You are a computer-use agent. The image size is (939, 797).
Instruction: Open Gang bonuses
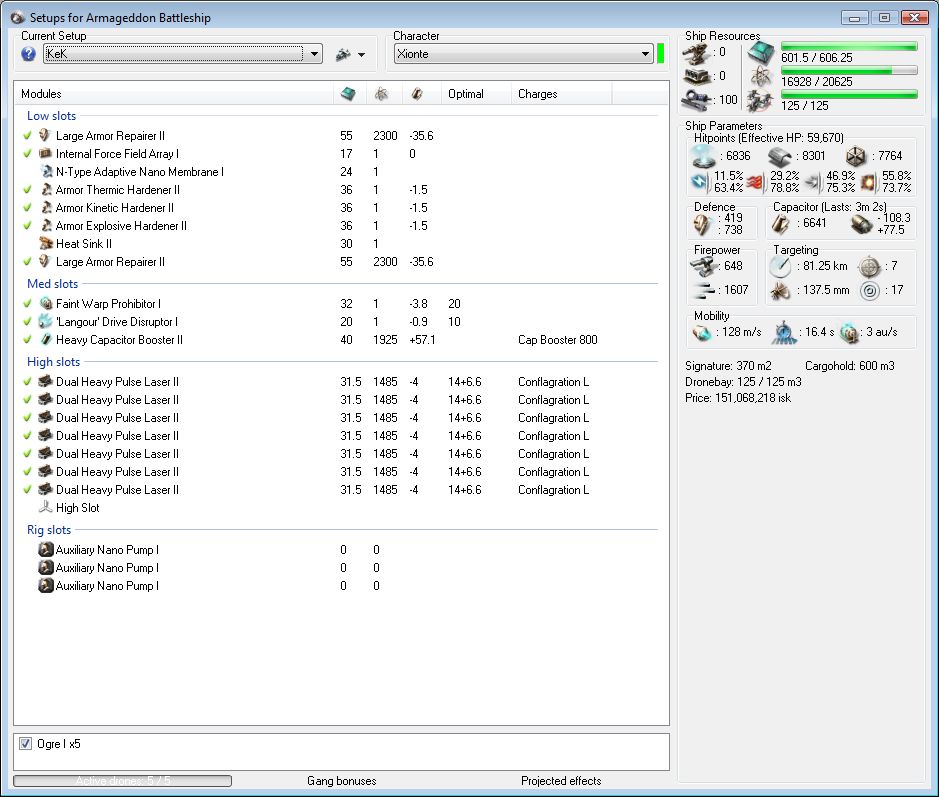point(341,781)
